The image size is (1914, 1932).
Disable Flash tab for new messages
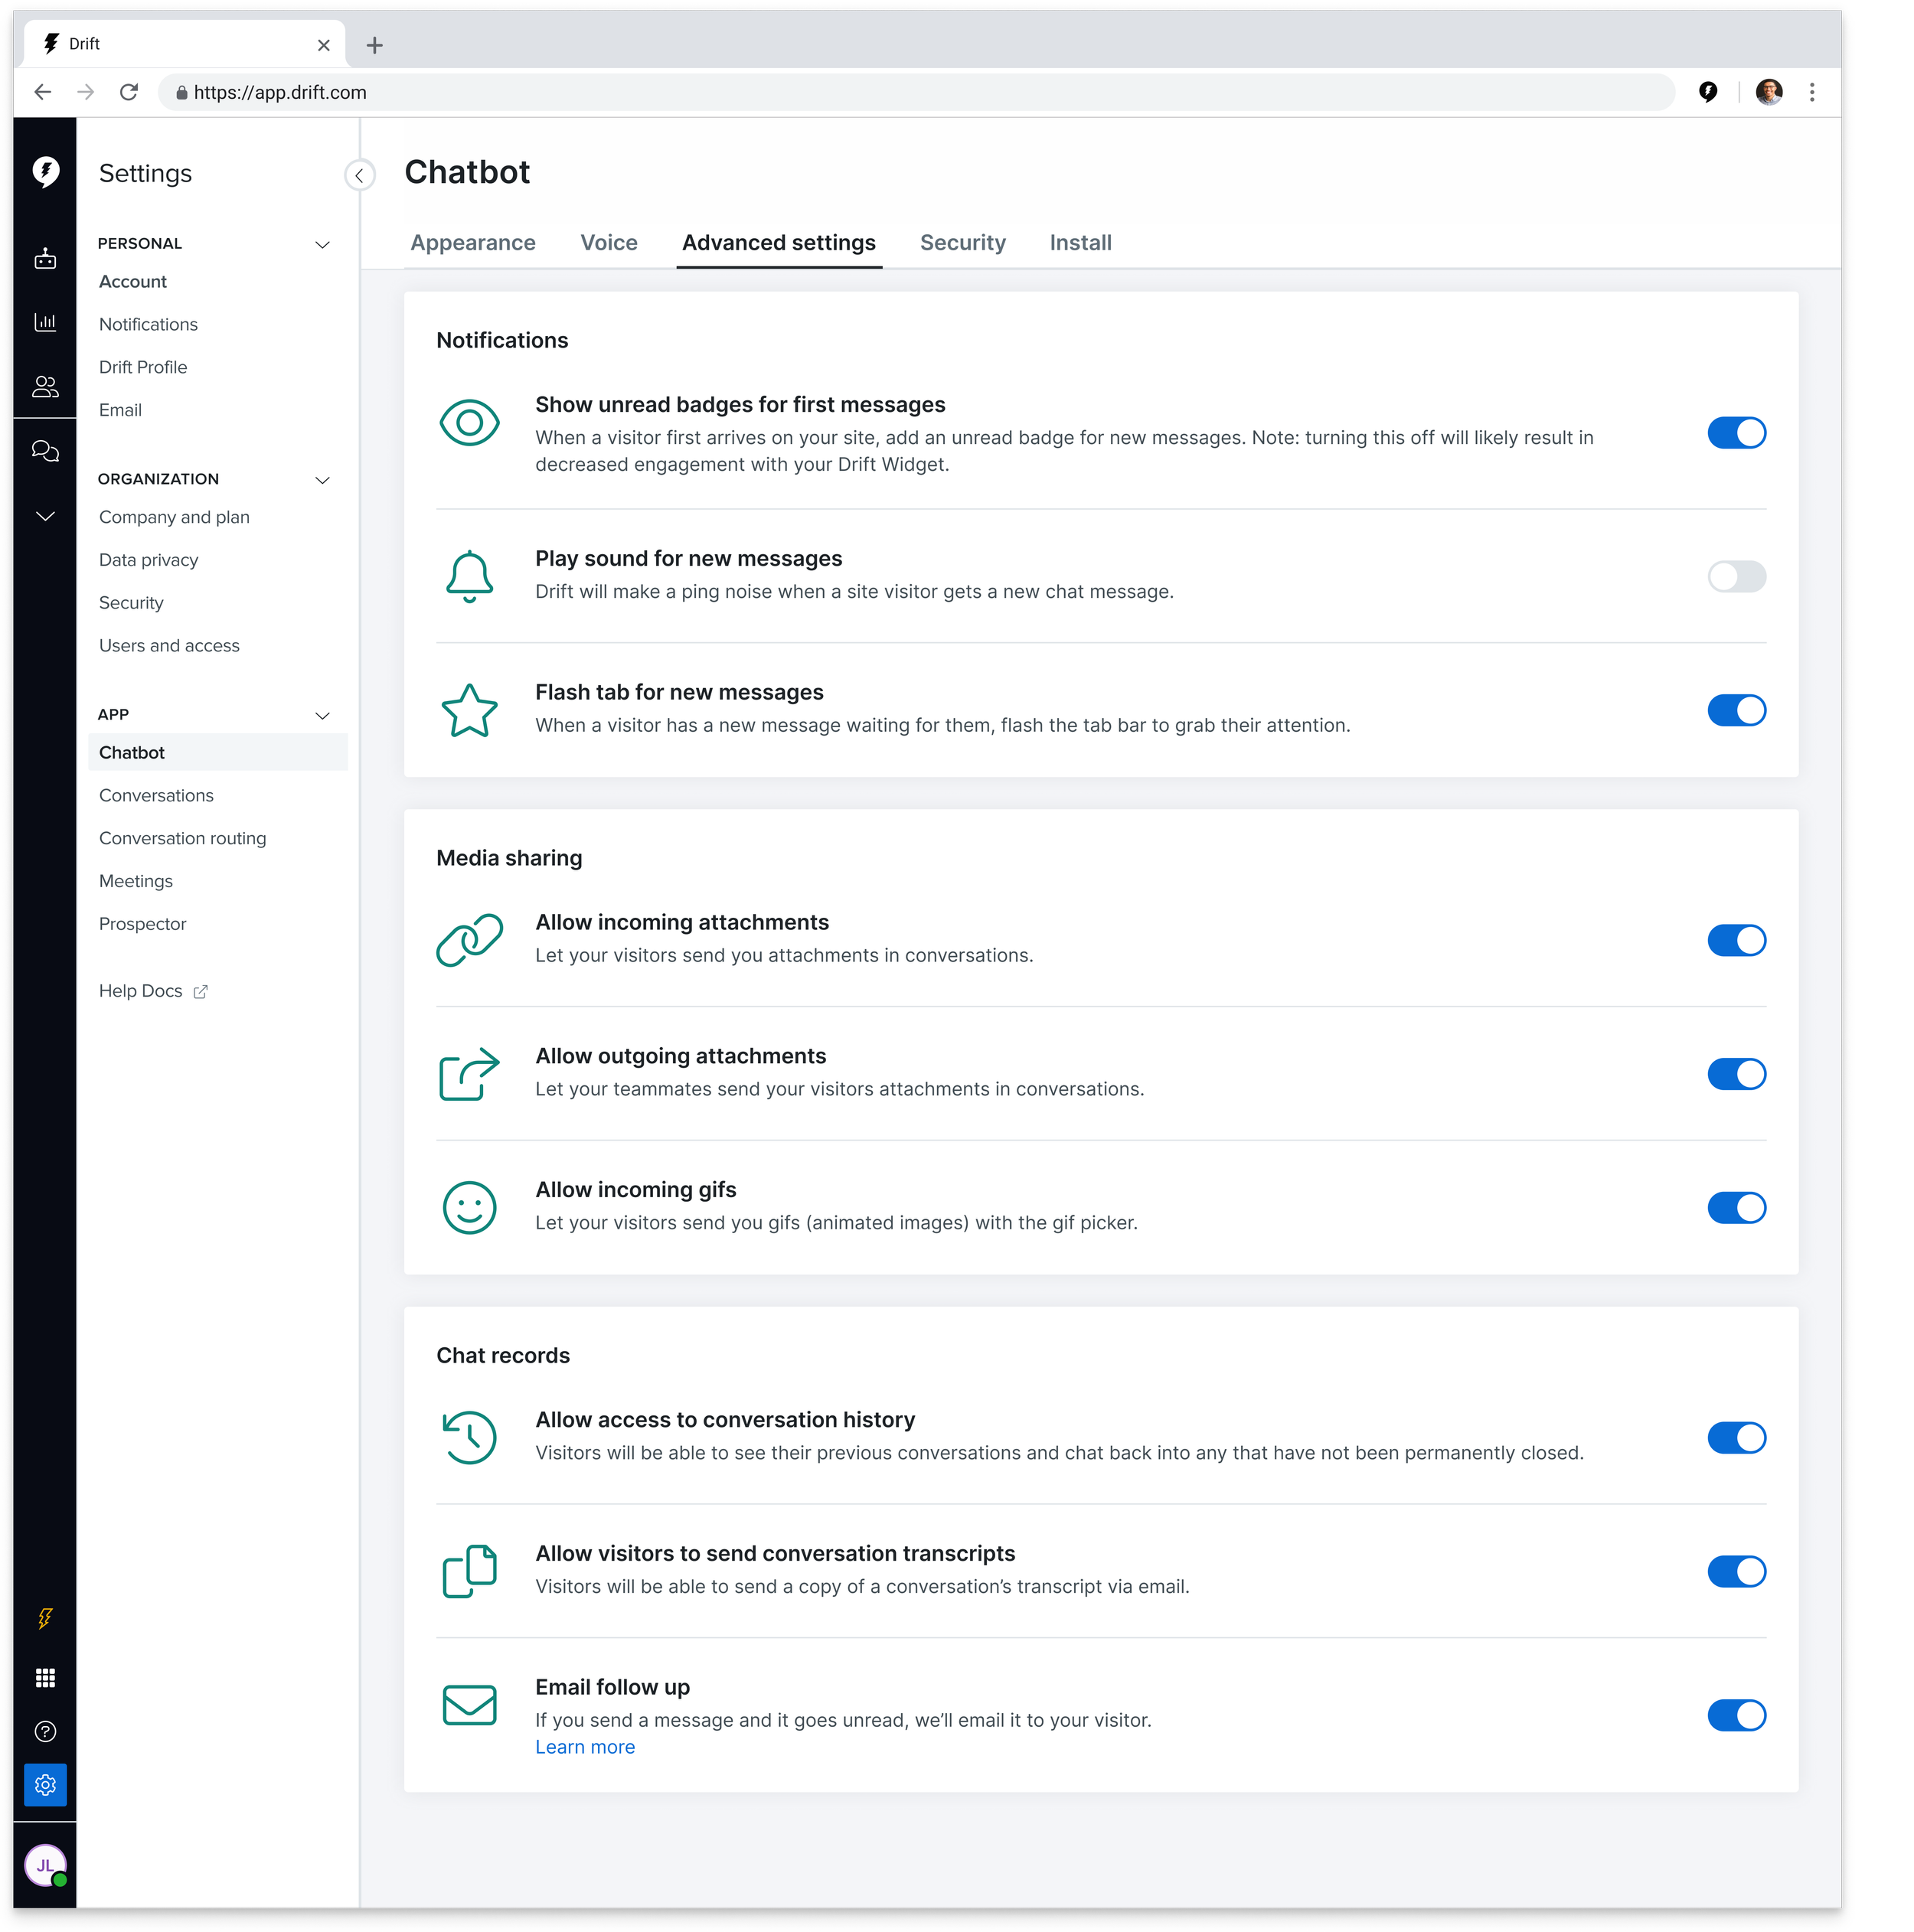tap(1736, 710)
